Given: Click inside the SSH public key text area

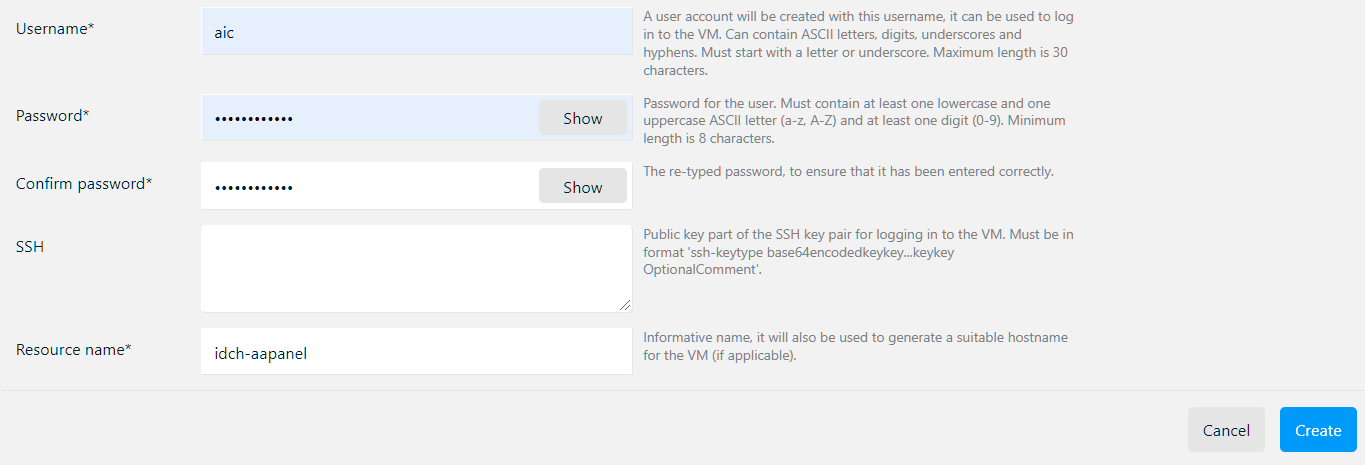Looking at the screenshot, I should point(416,268).
